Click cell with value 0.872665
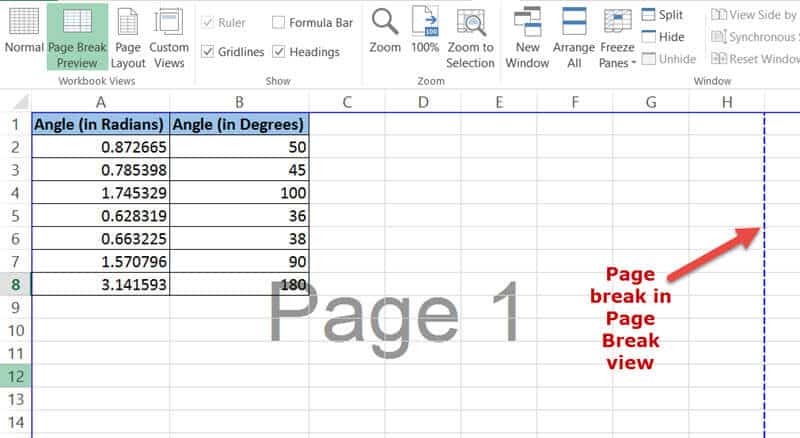800x438 pixels. [x=101, y=147]
